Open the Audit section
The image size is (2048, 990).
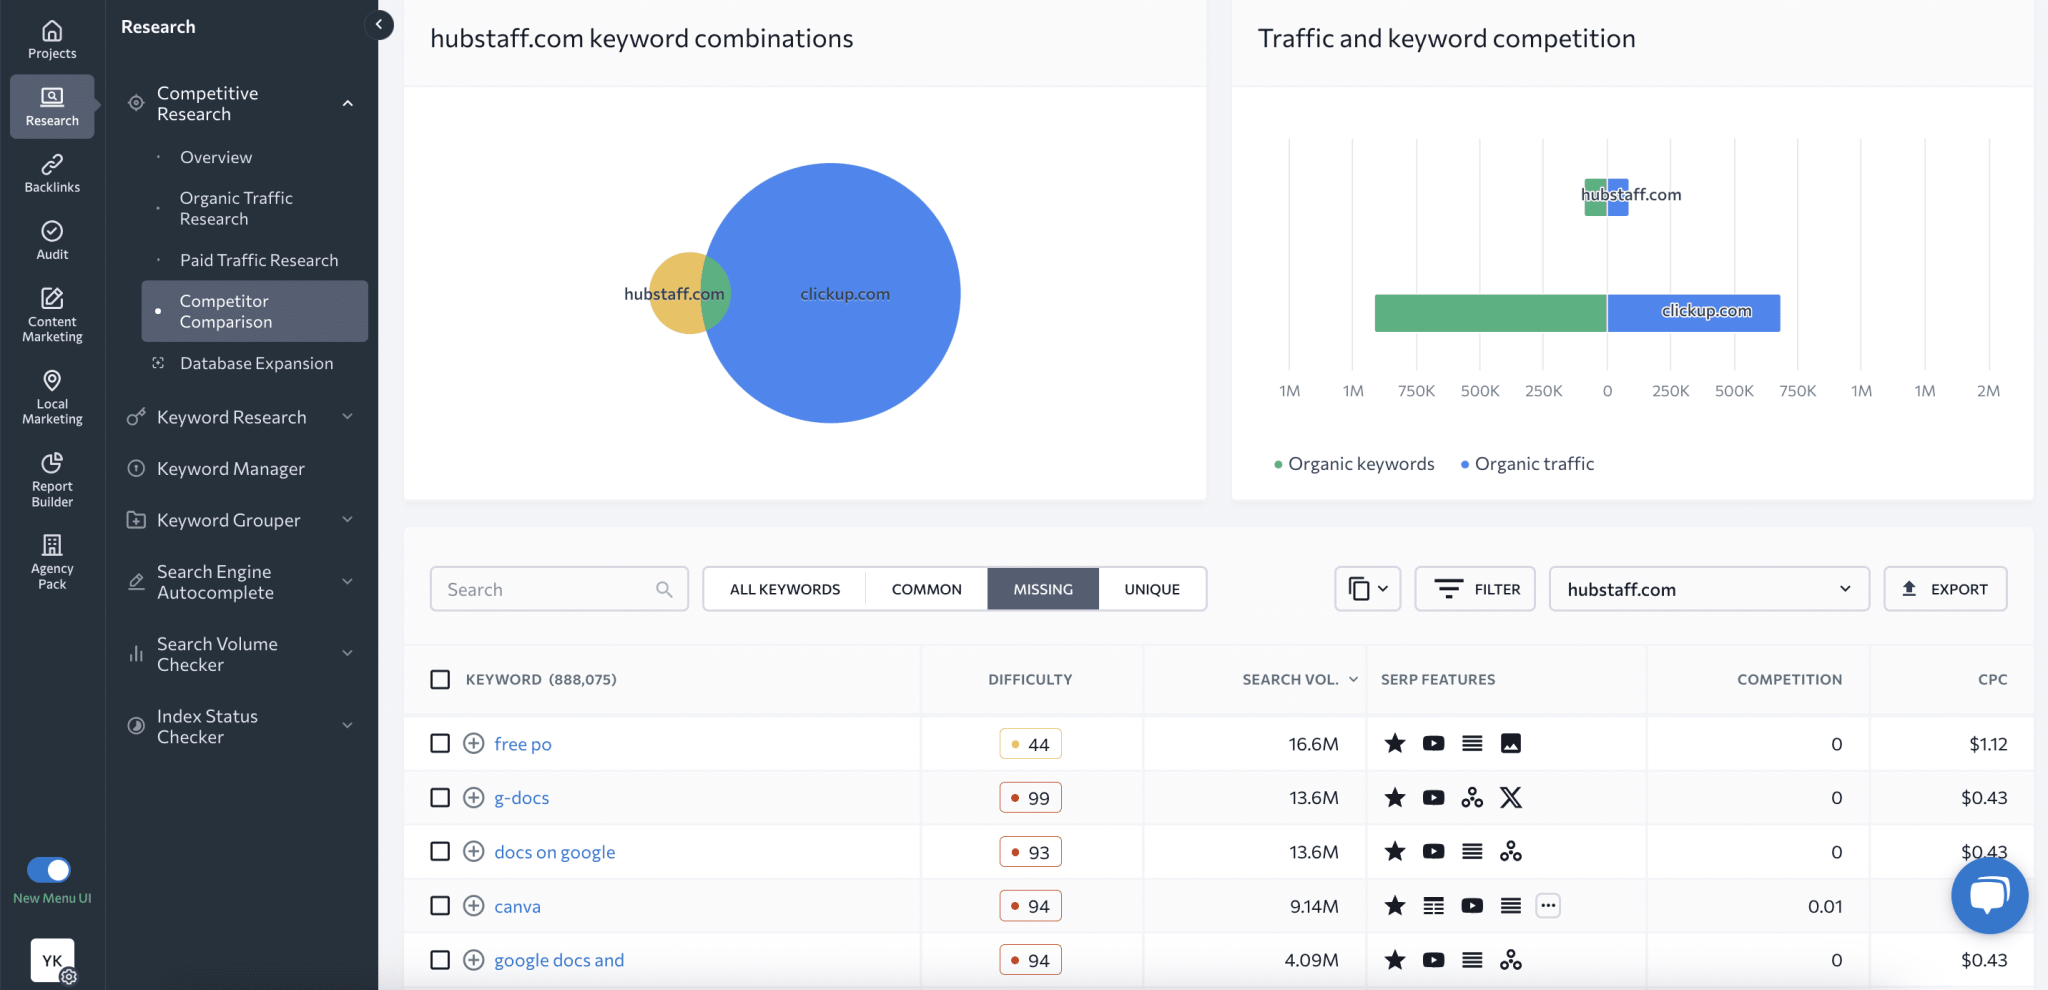click(x=51, y=238)
